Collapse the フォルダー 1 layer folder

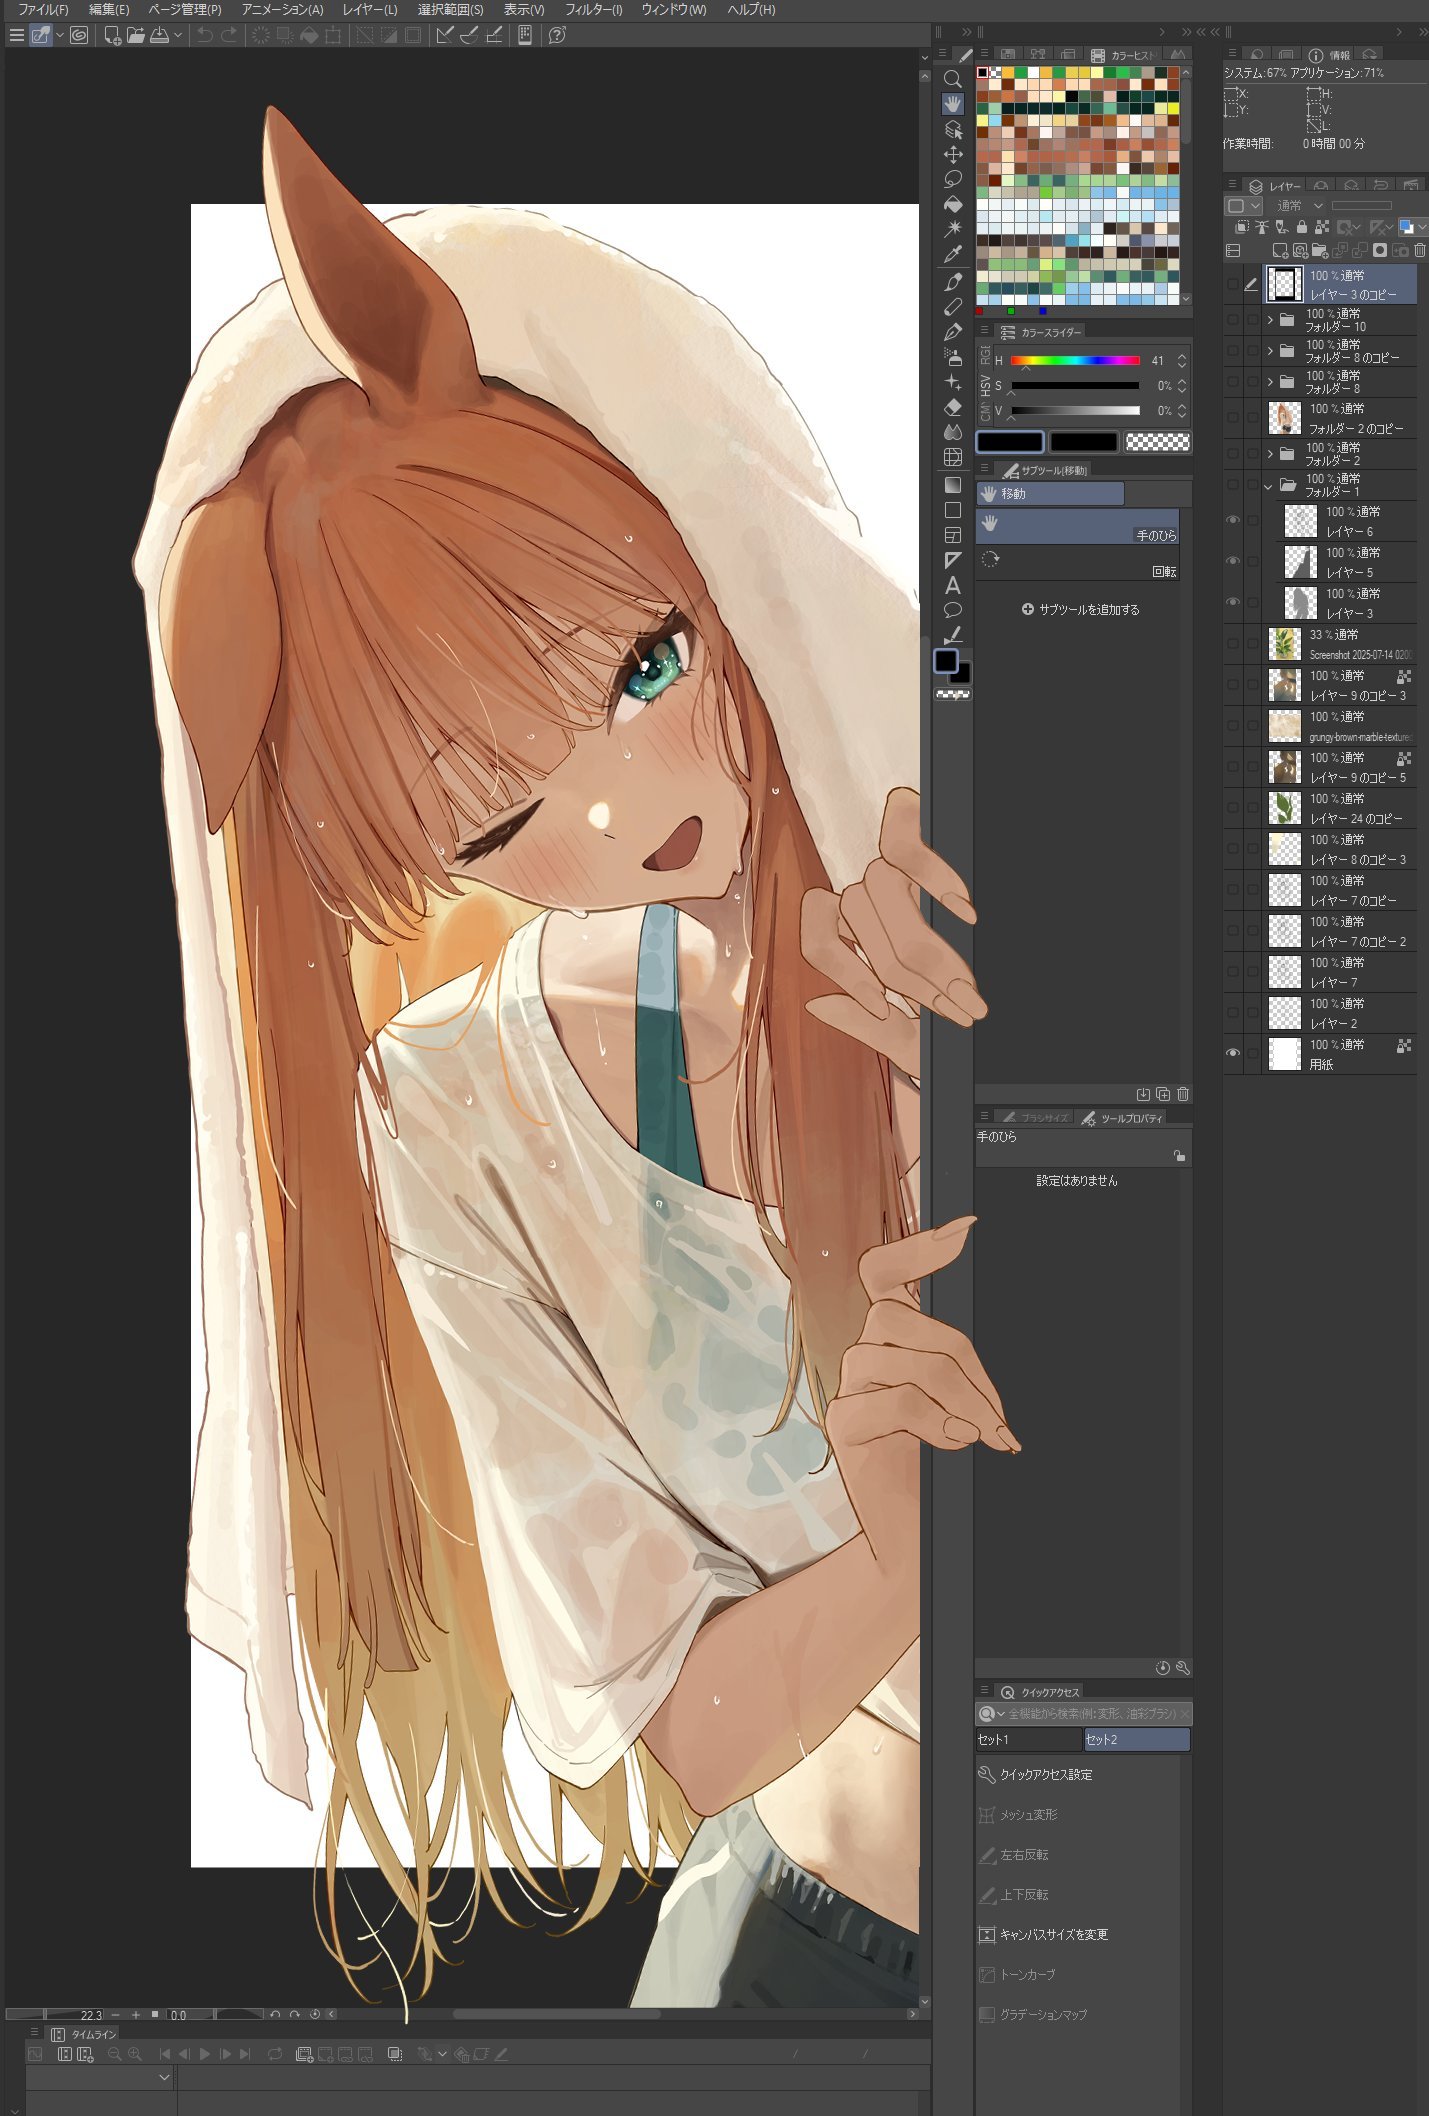click(x=1270, y=486)
